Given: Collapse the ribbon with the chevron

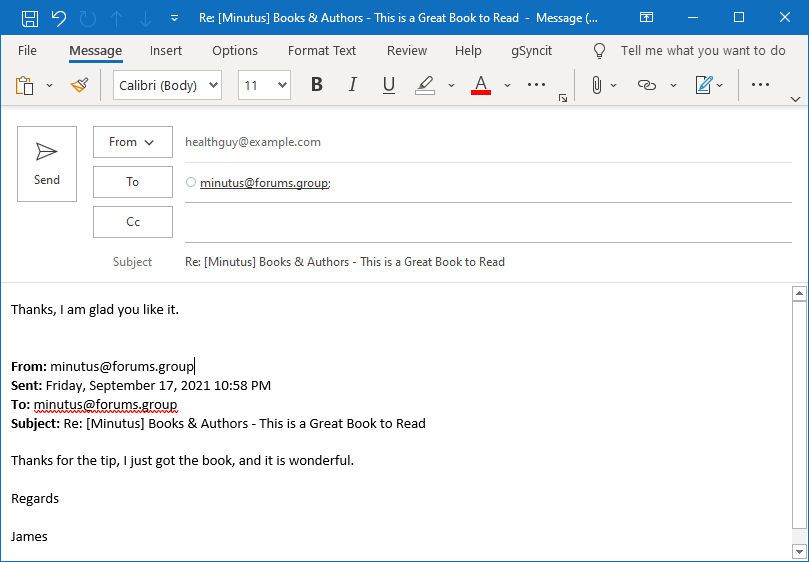Looking at the screenshot, I should (795, 99).
